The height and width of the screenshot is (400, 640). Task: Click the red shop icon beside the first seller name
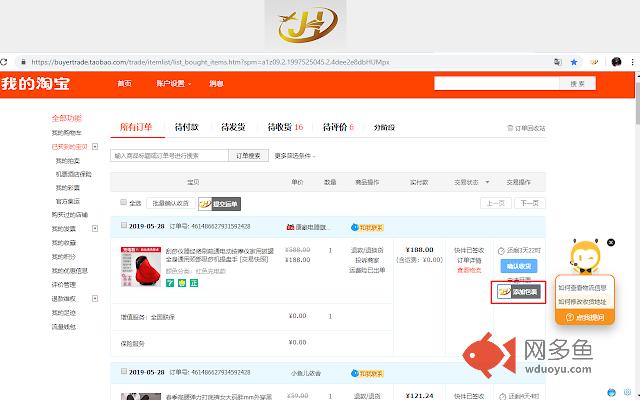click(x=290, y=227)
